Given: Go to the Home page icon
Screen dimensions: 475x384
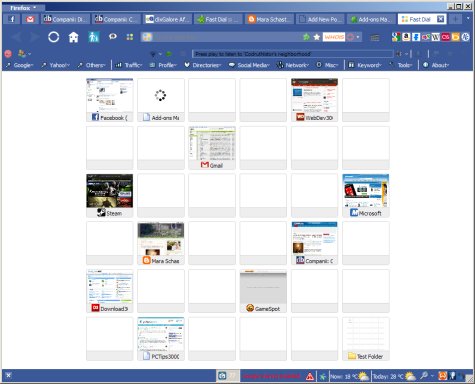Looking at the screenshot, I should (73, 37).
